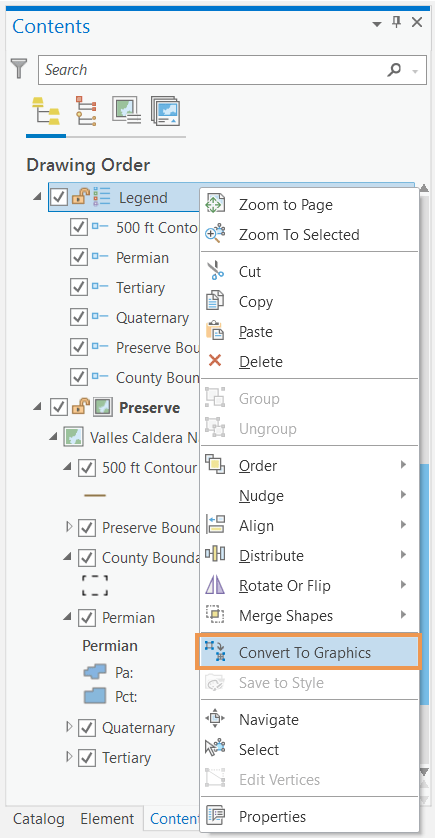The height and width of the screenshot is (838, 435).
Task: Click Convert To Graphics menu entry
Action: point(309,653)
